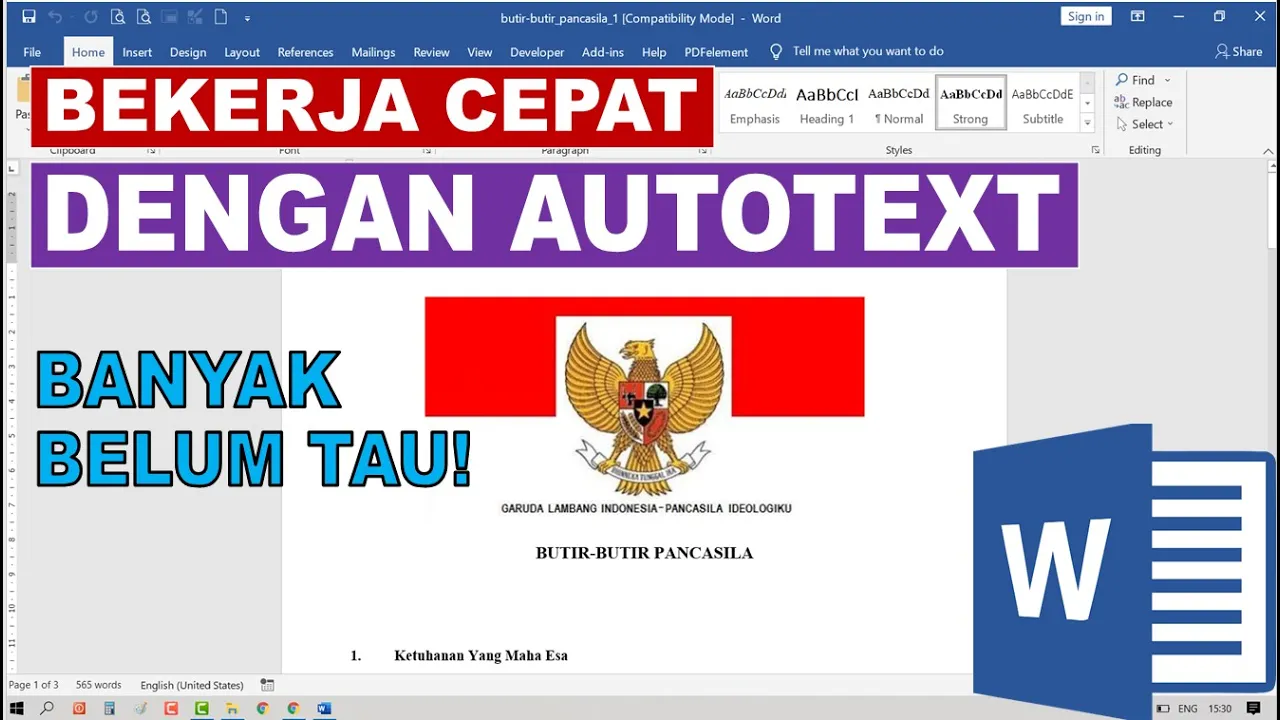Open the Styles pane dialog launcher
The height and width of the screenshot is (720, 1280).
coord(1095,150)
